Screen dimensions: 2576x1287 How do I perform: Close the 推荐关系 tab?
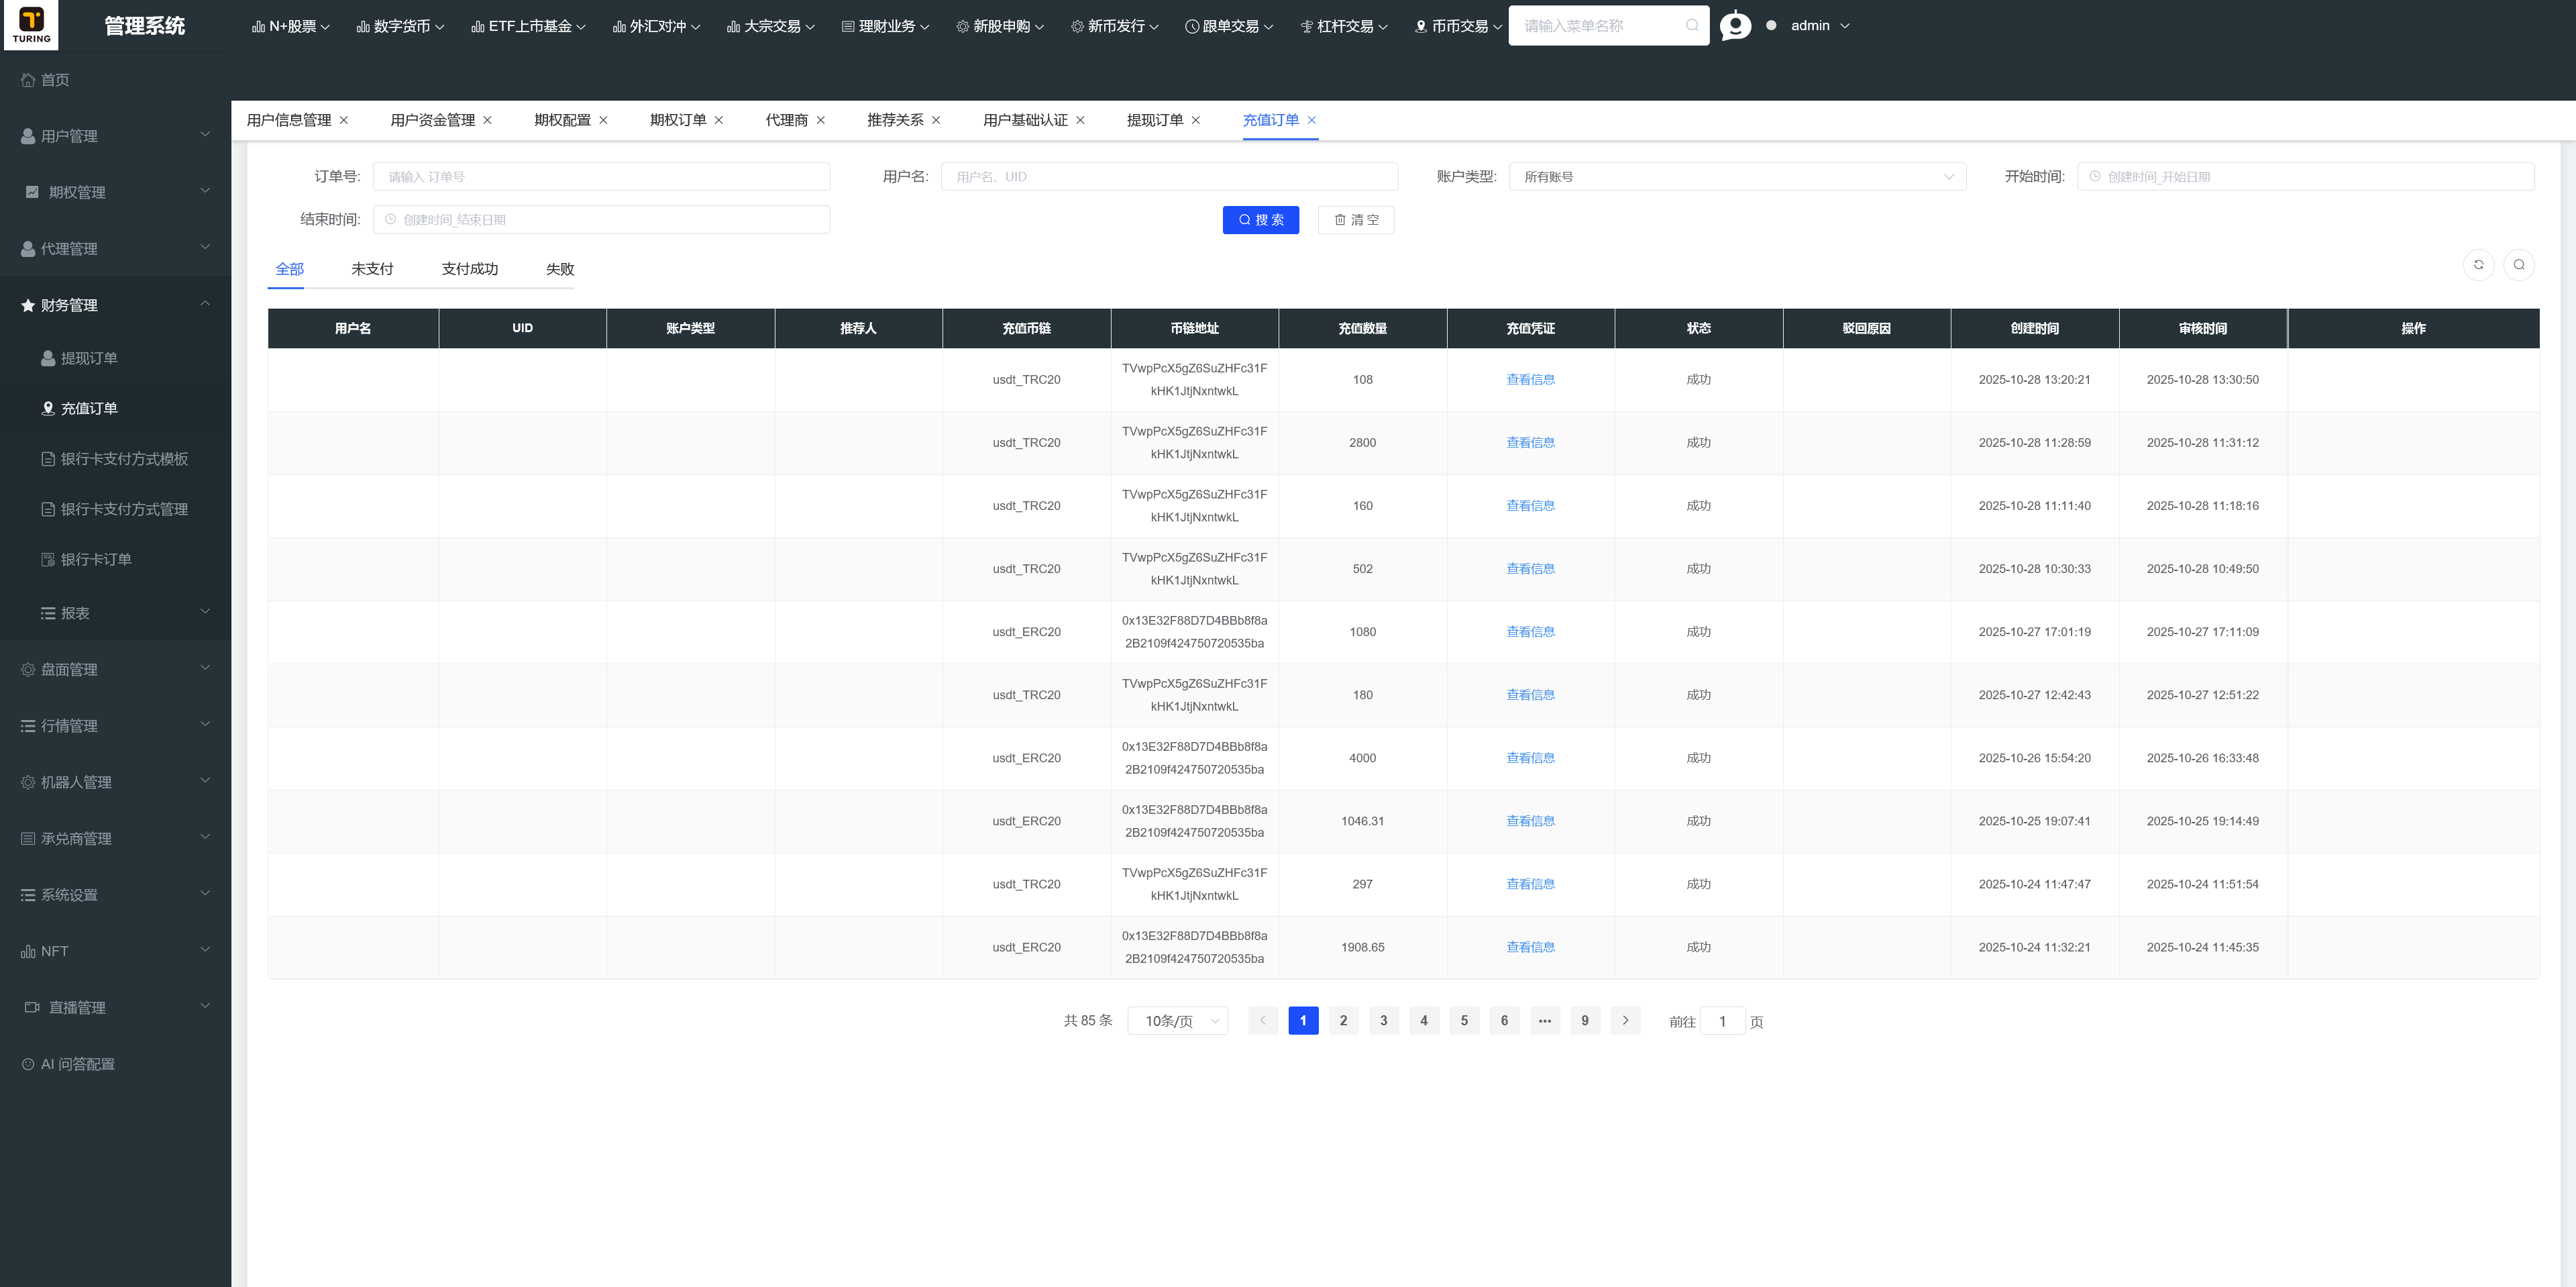coord(936,120)
